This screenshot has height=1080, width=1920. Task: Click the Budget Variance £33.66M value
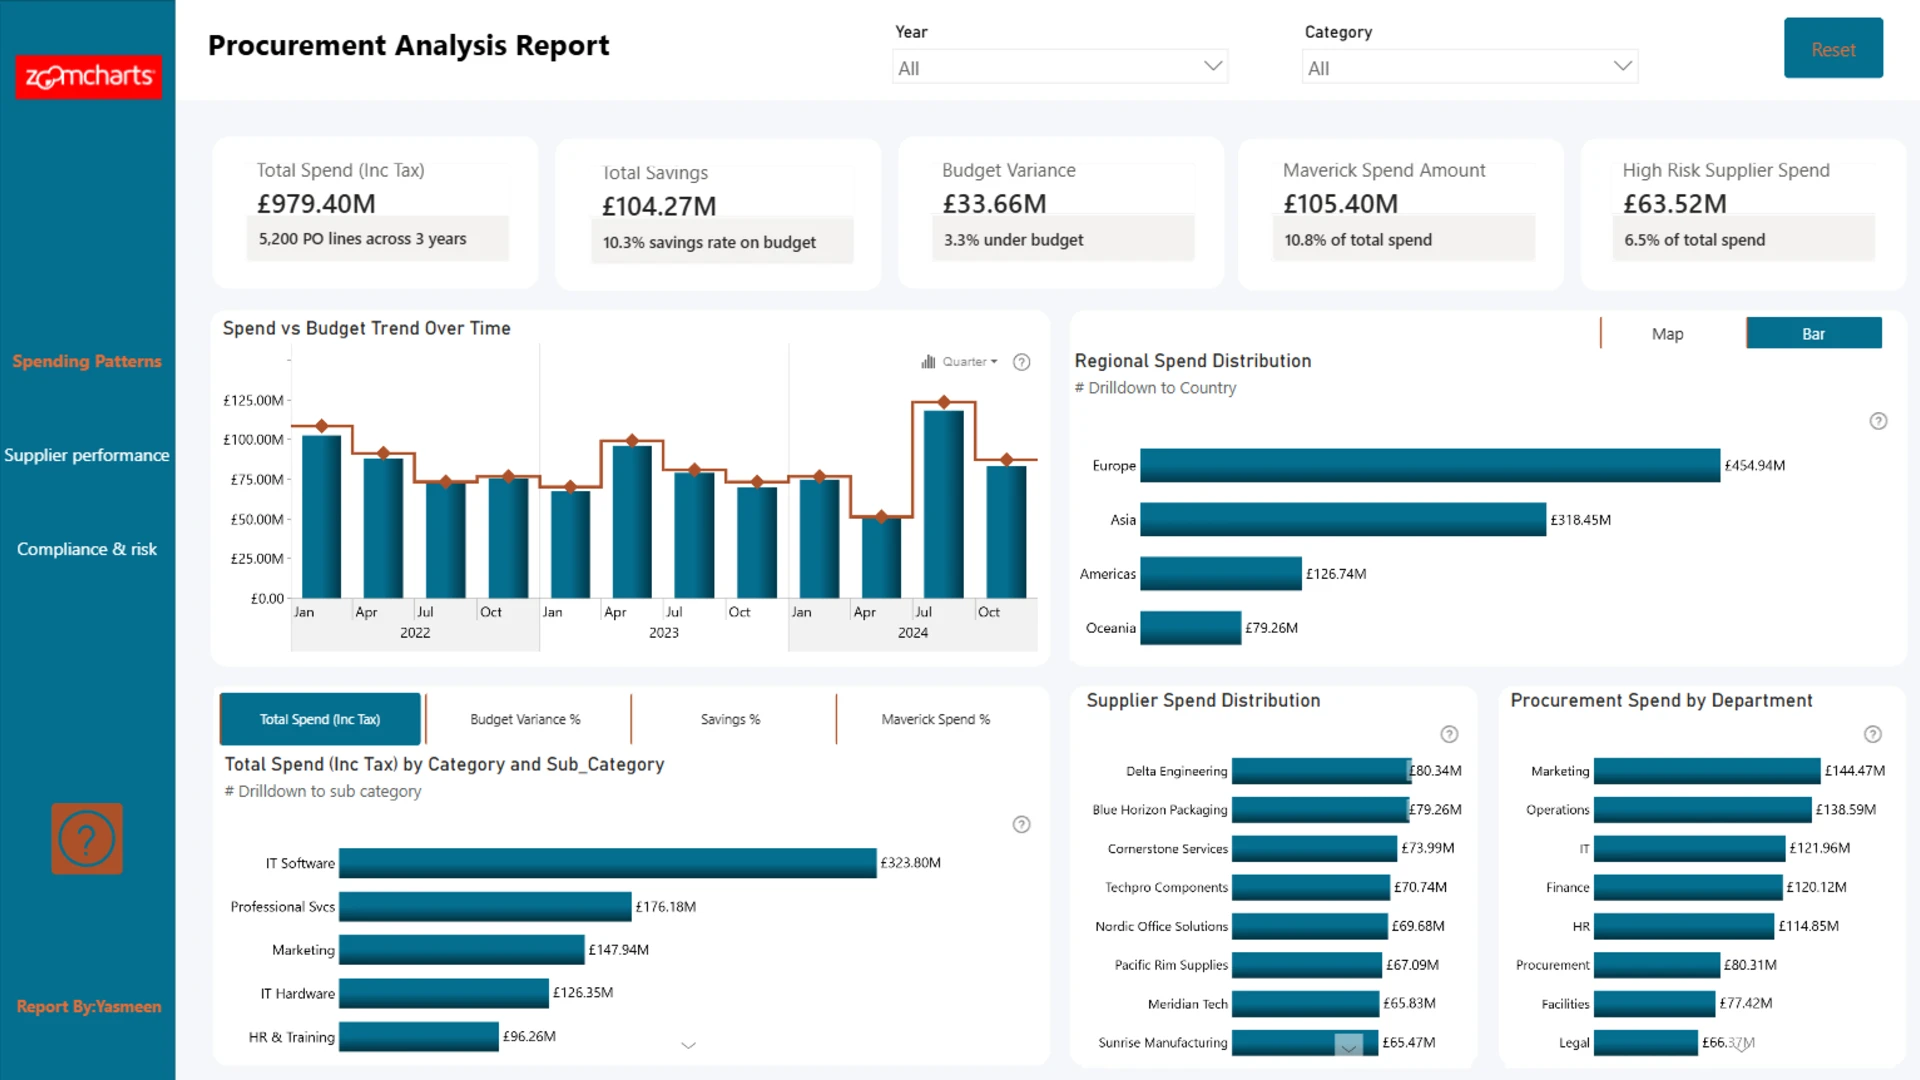[994, 203]
